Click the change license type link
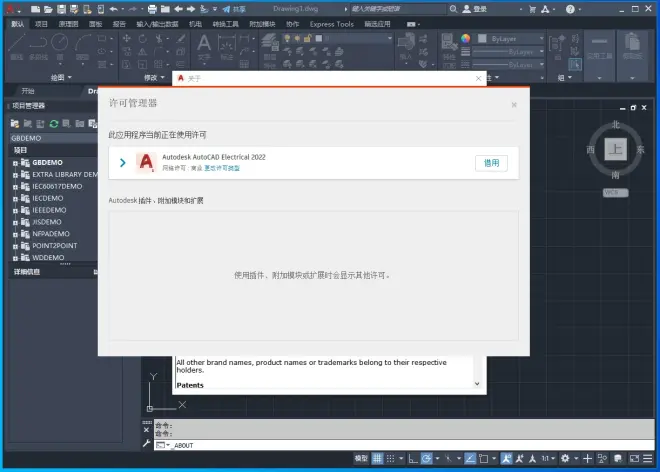Screen dimensions: 660x472 coord(222,168)
